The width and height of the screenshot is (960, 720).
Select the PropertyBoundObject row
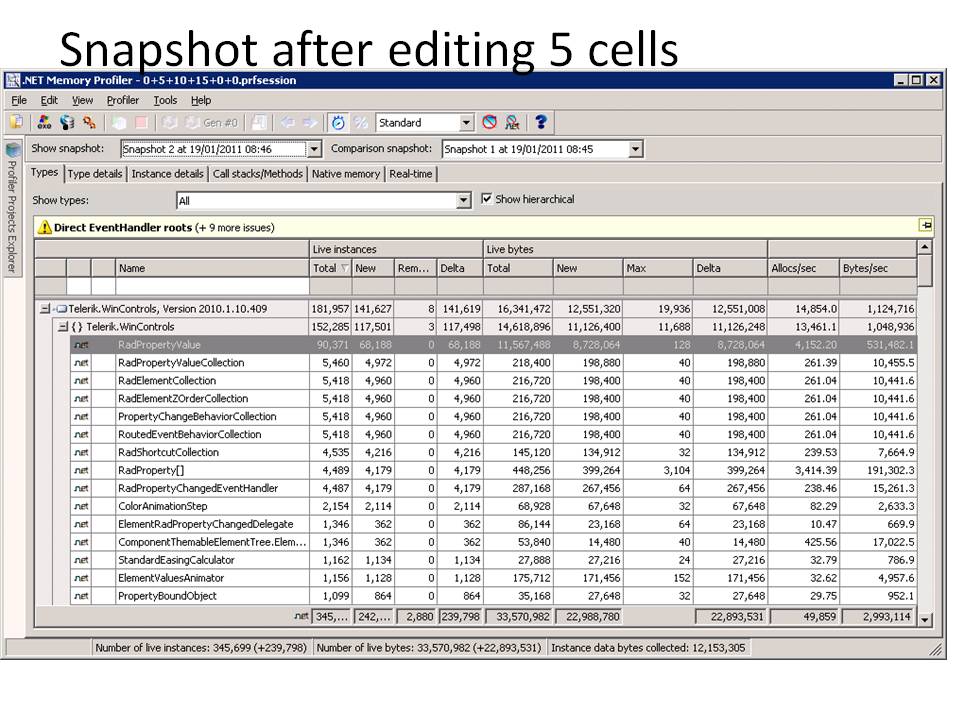[493, 596]
